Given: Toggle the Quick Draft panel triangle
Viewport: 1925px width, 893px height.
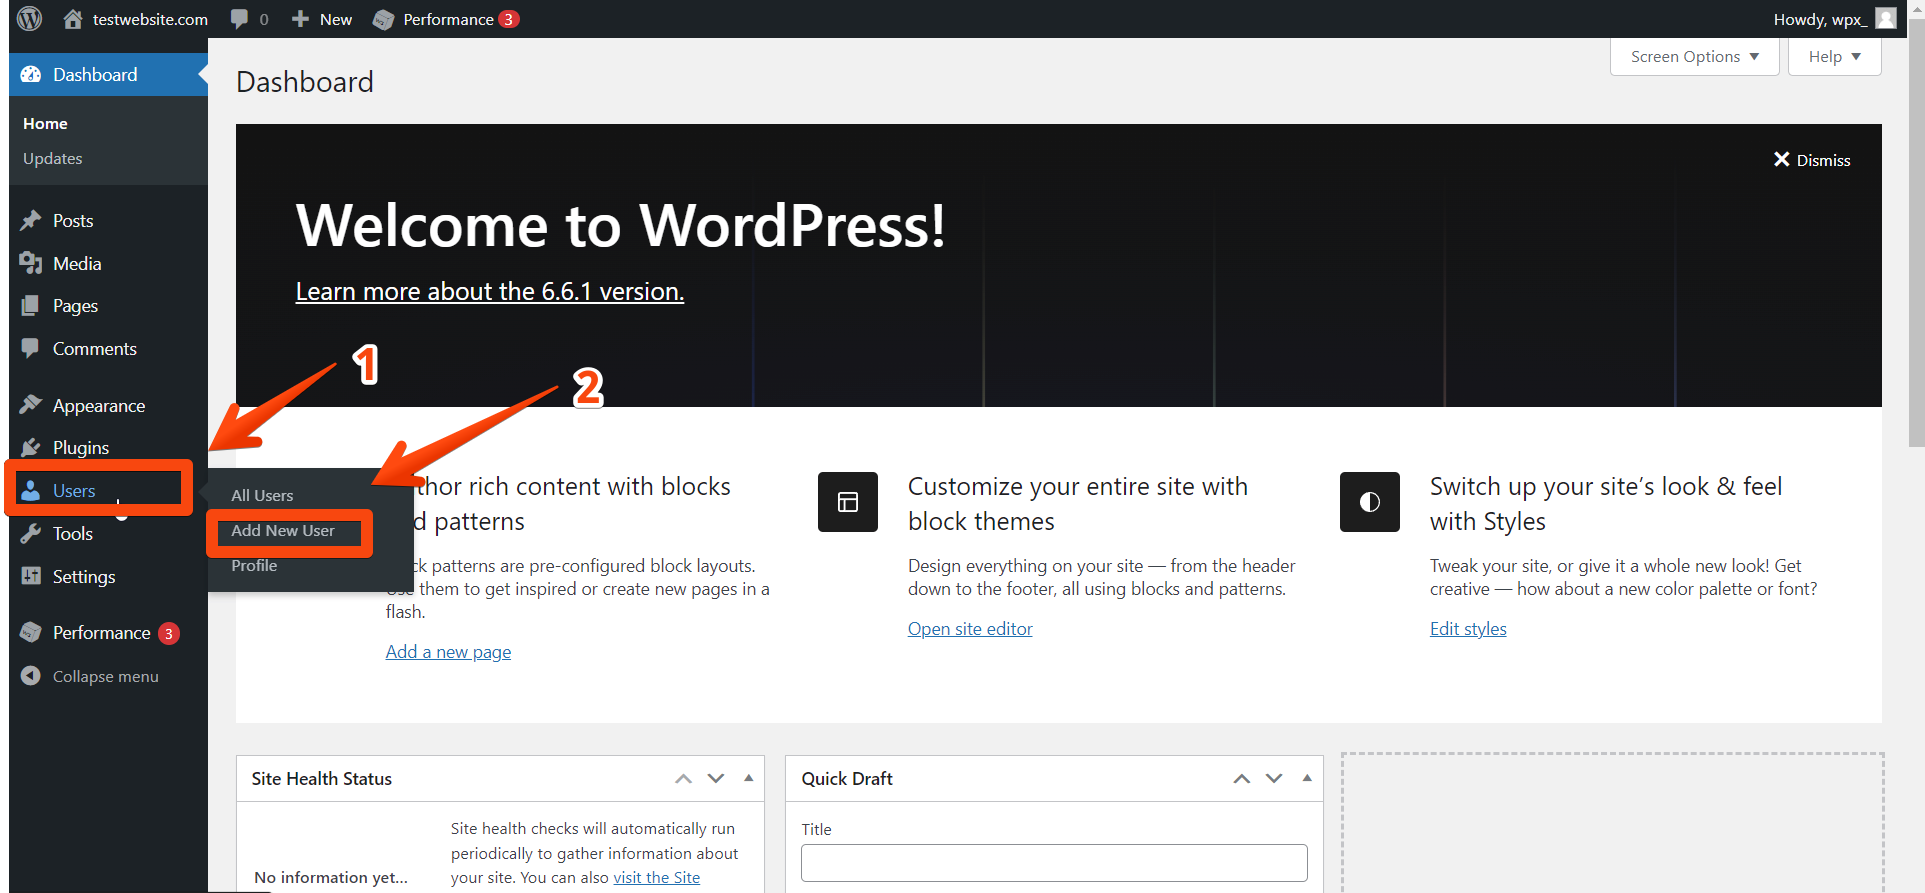Looking at the screenshot, I should pos(1307,778).
